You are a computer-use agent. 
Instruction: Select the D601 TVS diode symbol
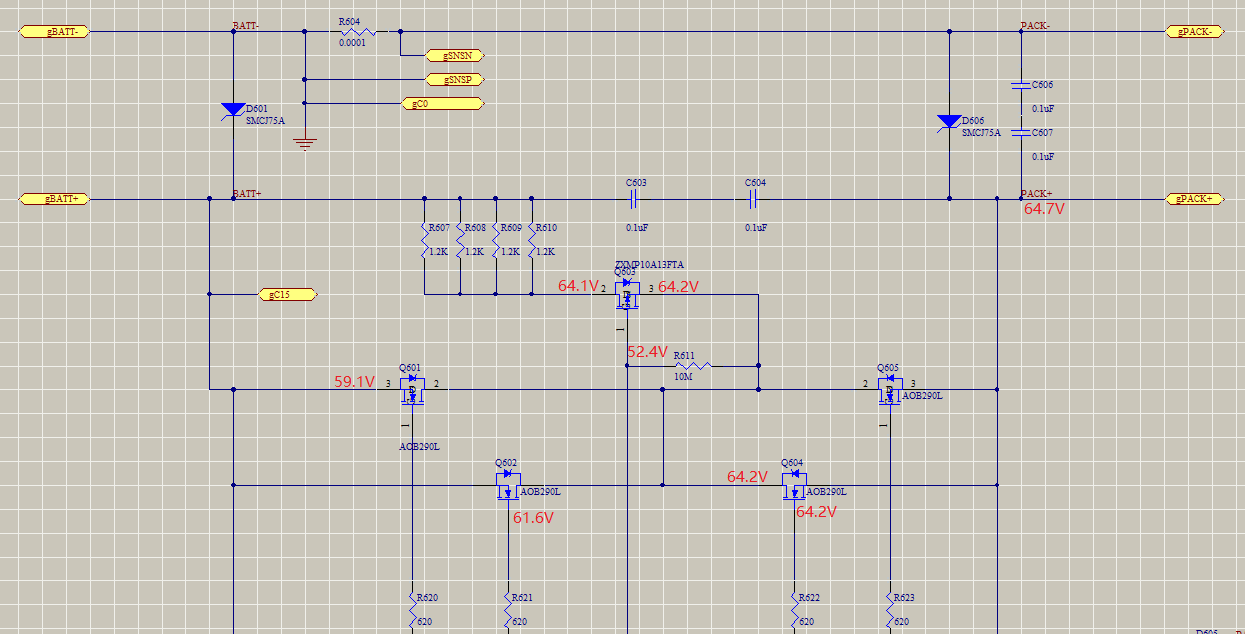click(233, 110)
